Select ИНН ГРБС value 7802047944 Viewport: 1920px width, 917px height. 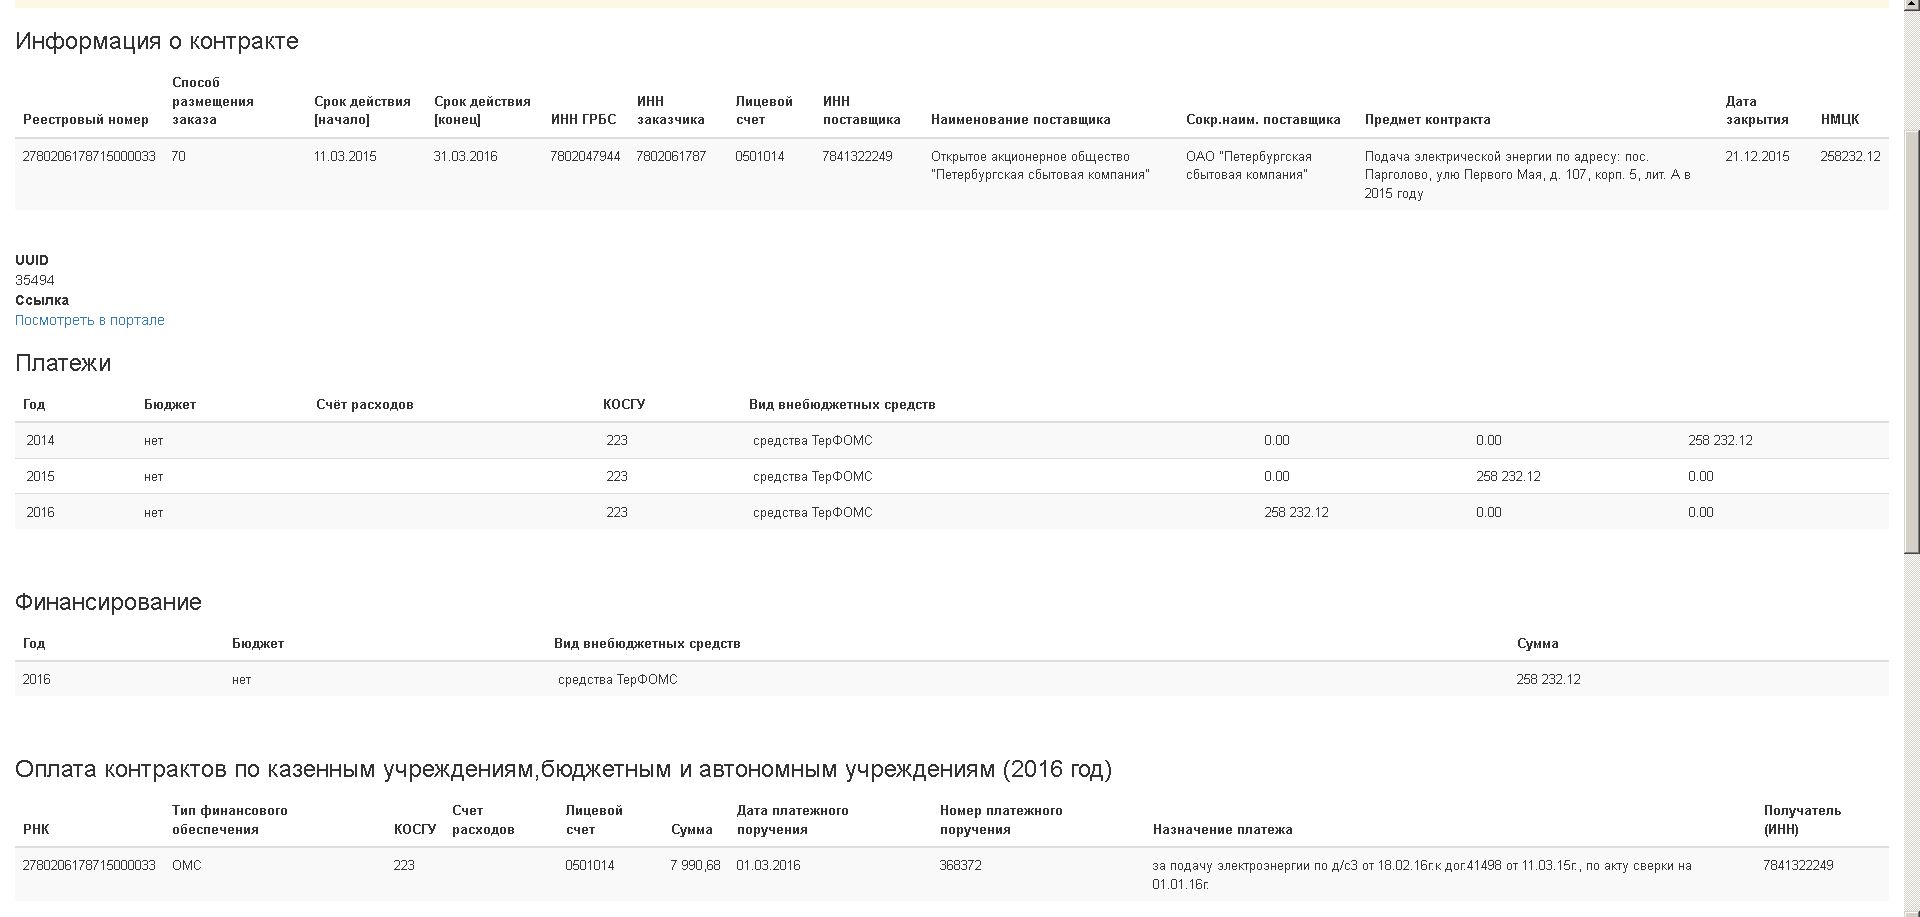585,156
